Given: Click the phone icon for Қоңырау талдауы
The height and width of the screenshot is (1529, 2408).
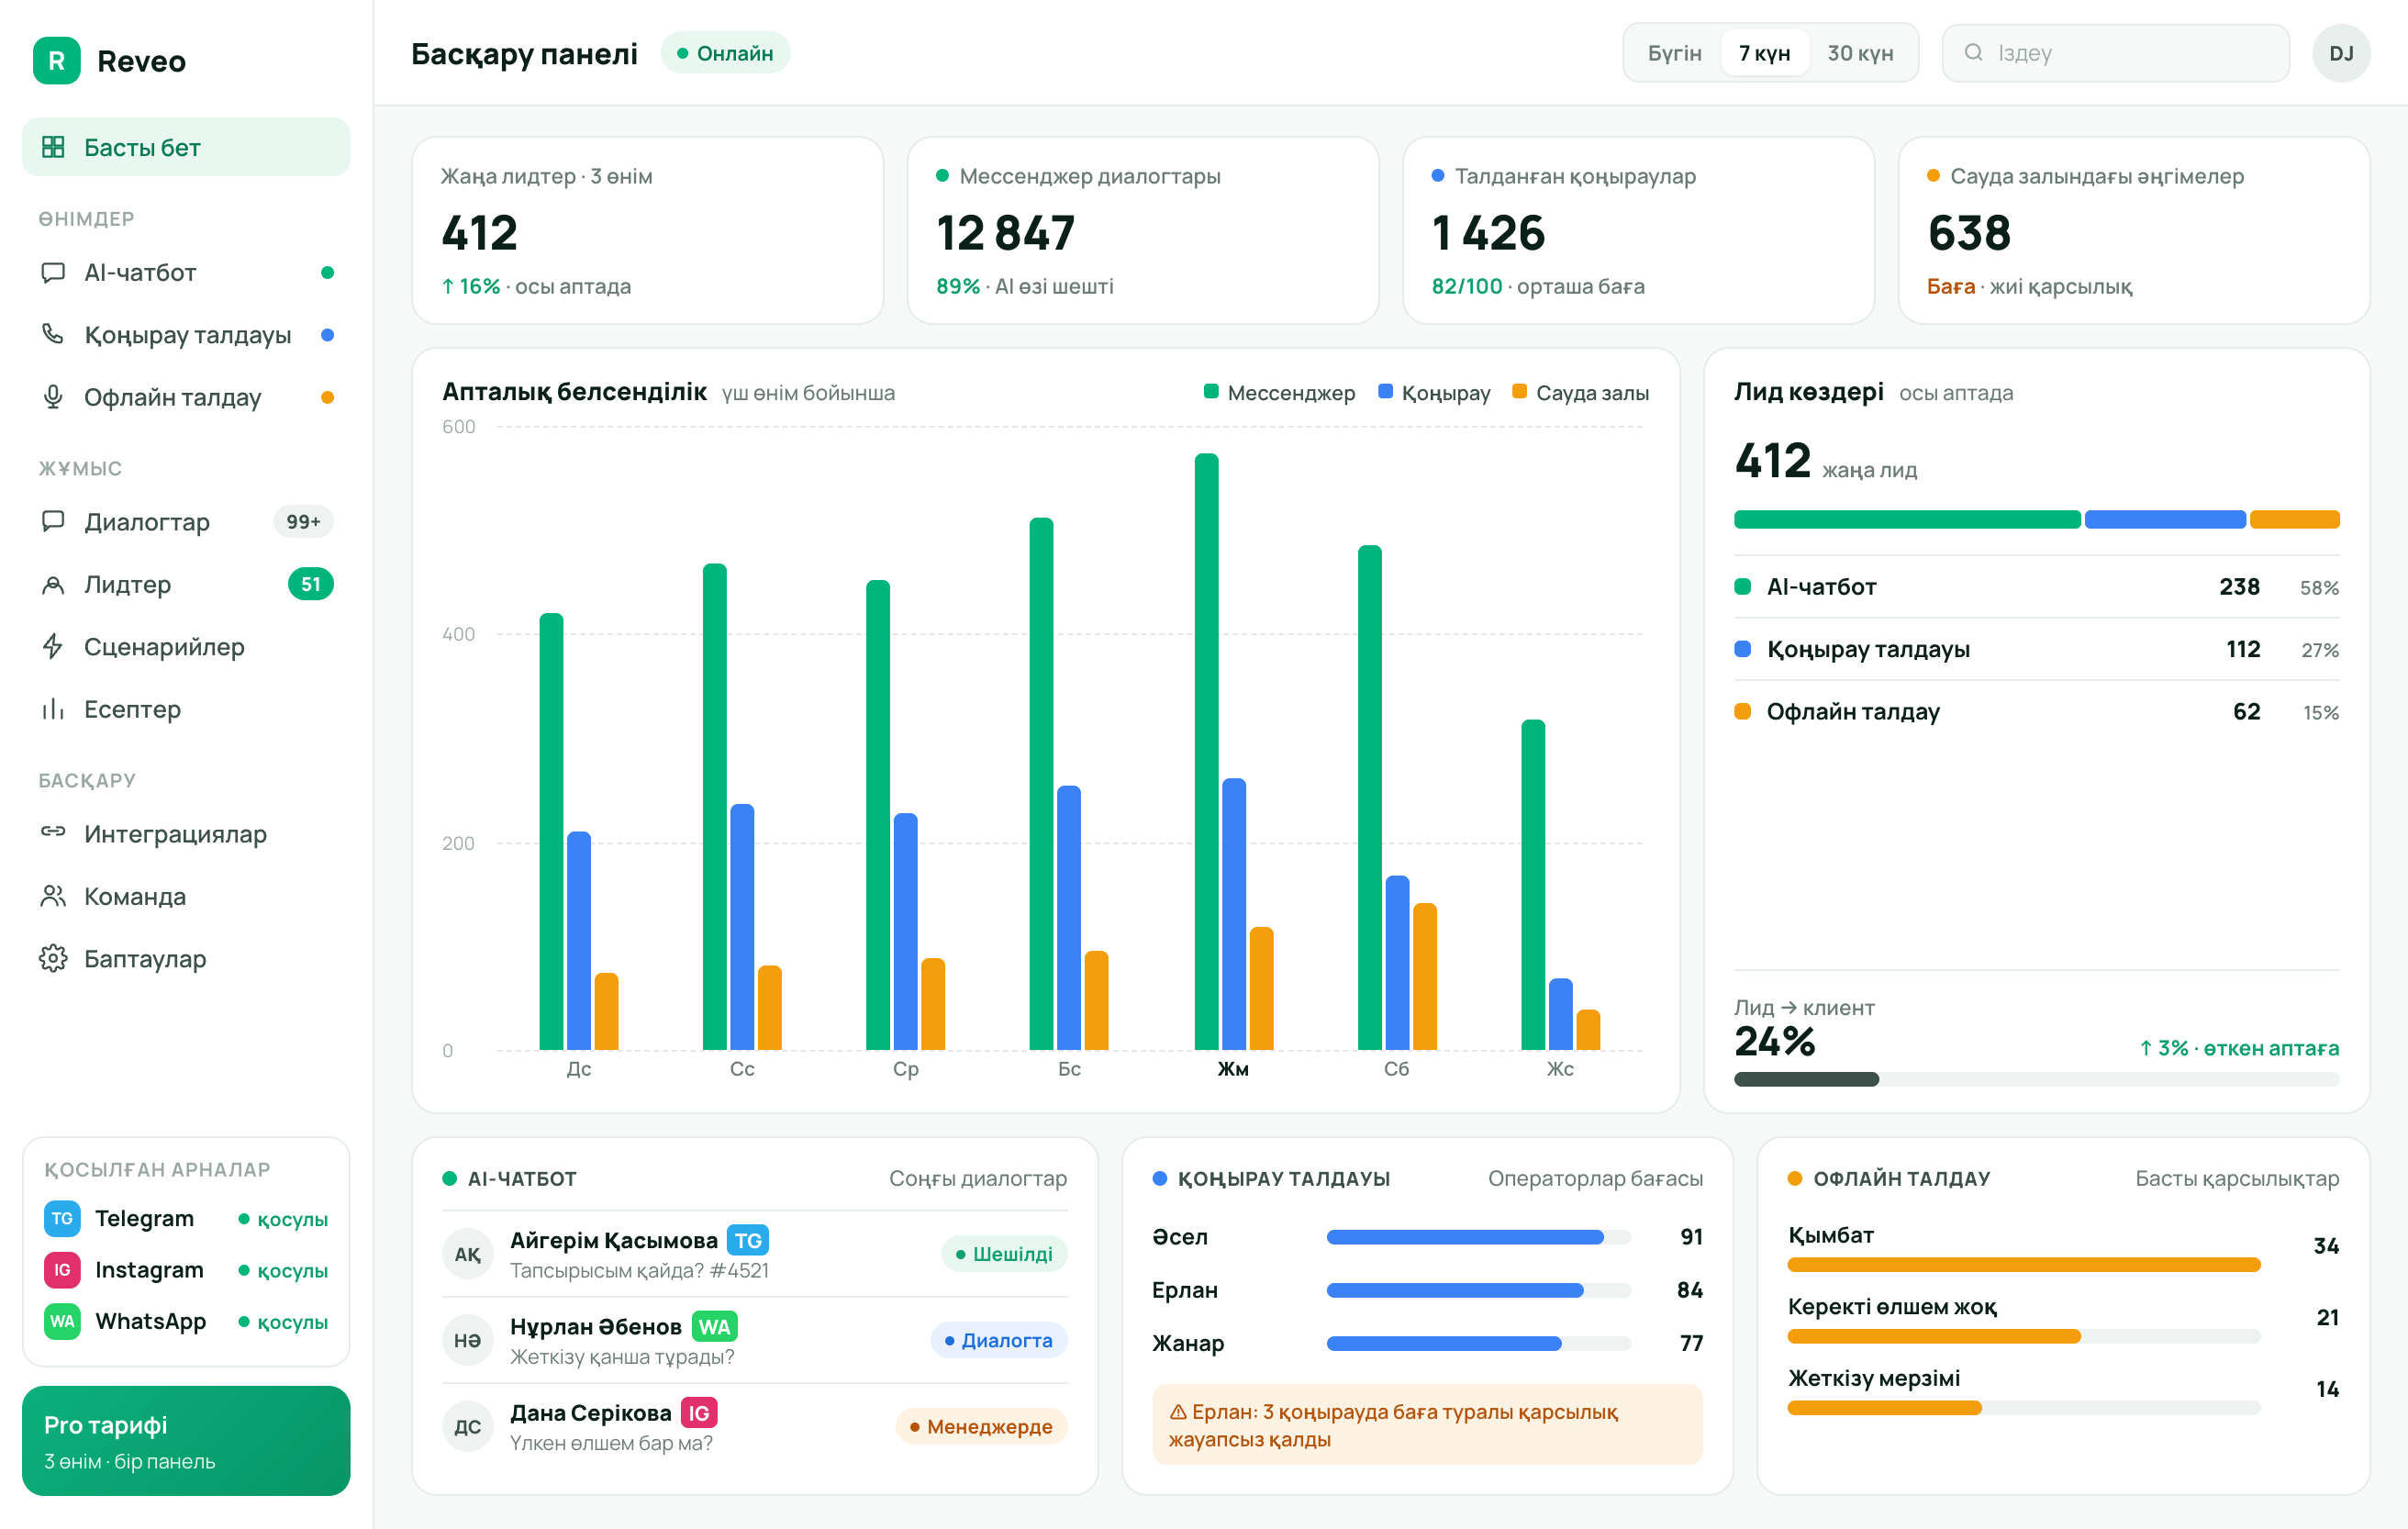Looking at the screenshot, I should 53,335.
